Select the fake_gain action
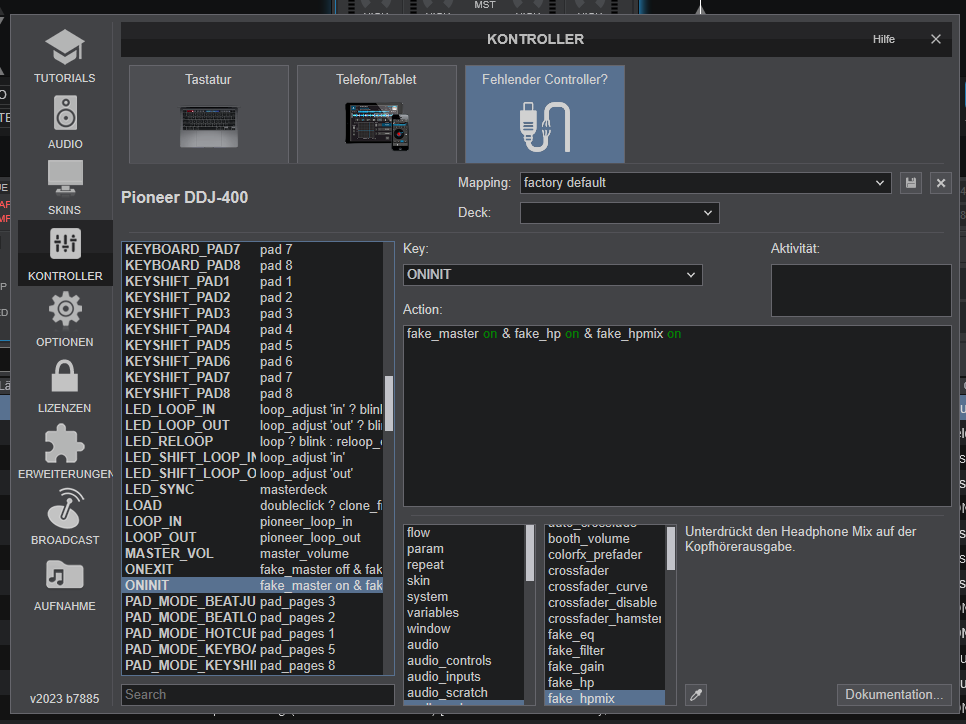 click(605, 667)
